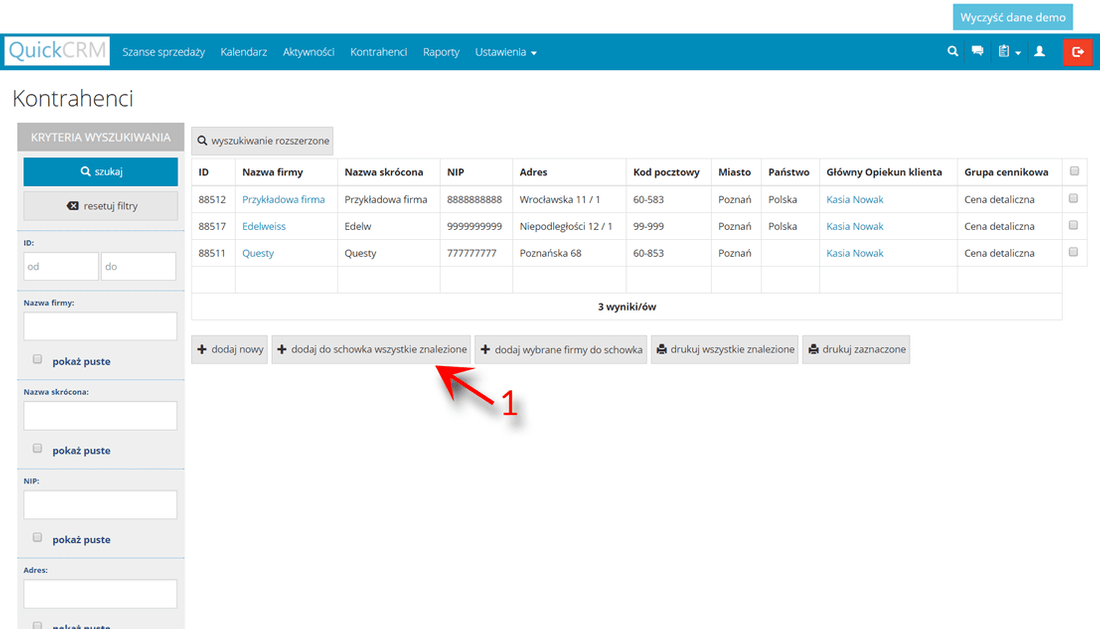Focus the ID 'od' input field

(x=61, y=266)
